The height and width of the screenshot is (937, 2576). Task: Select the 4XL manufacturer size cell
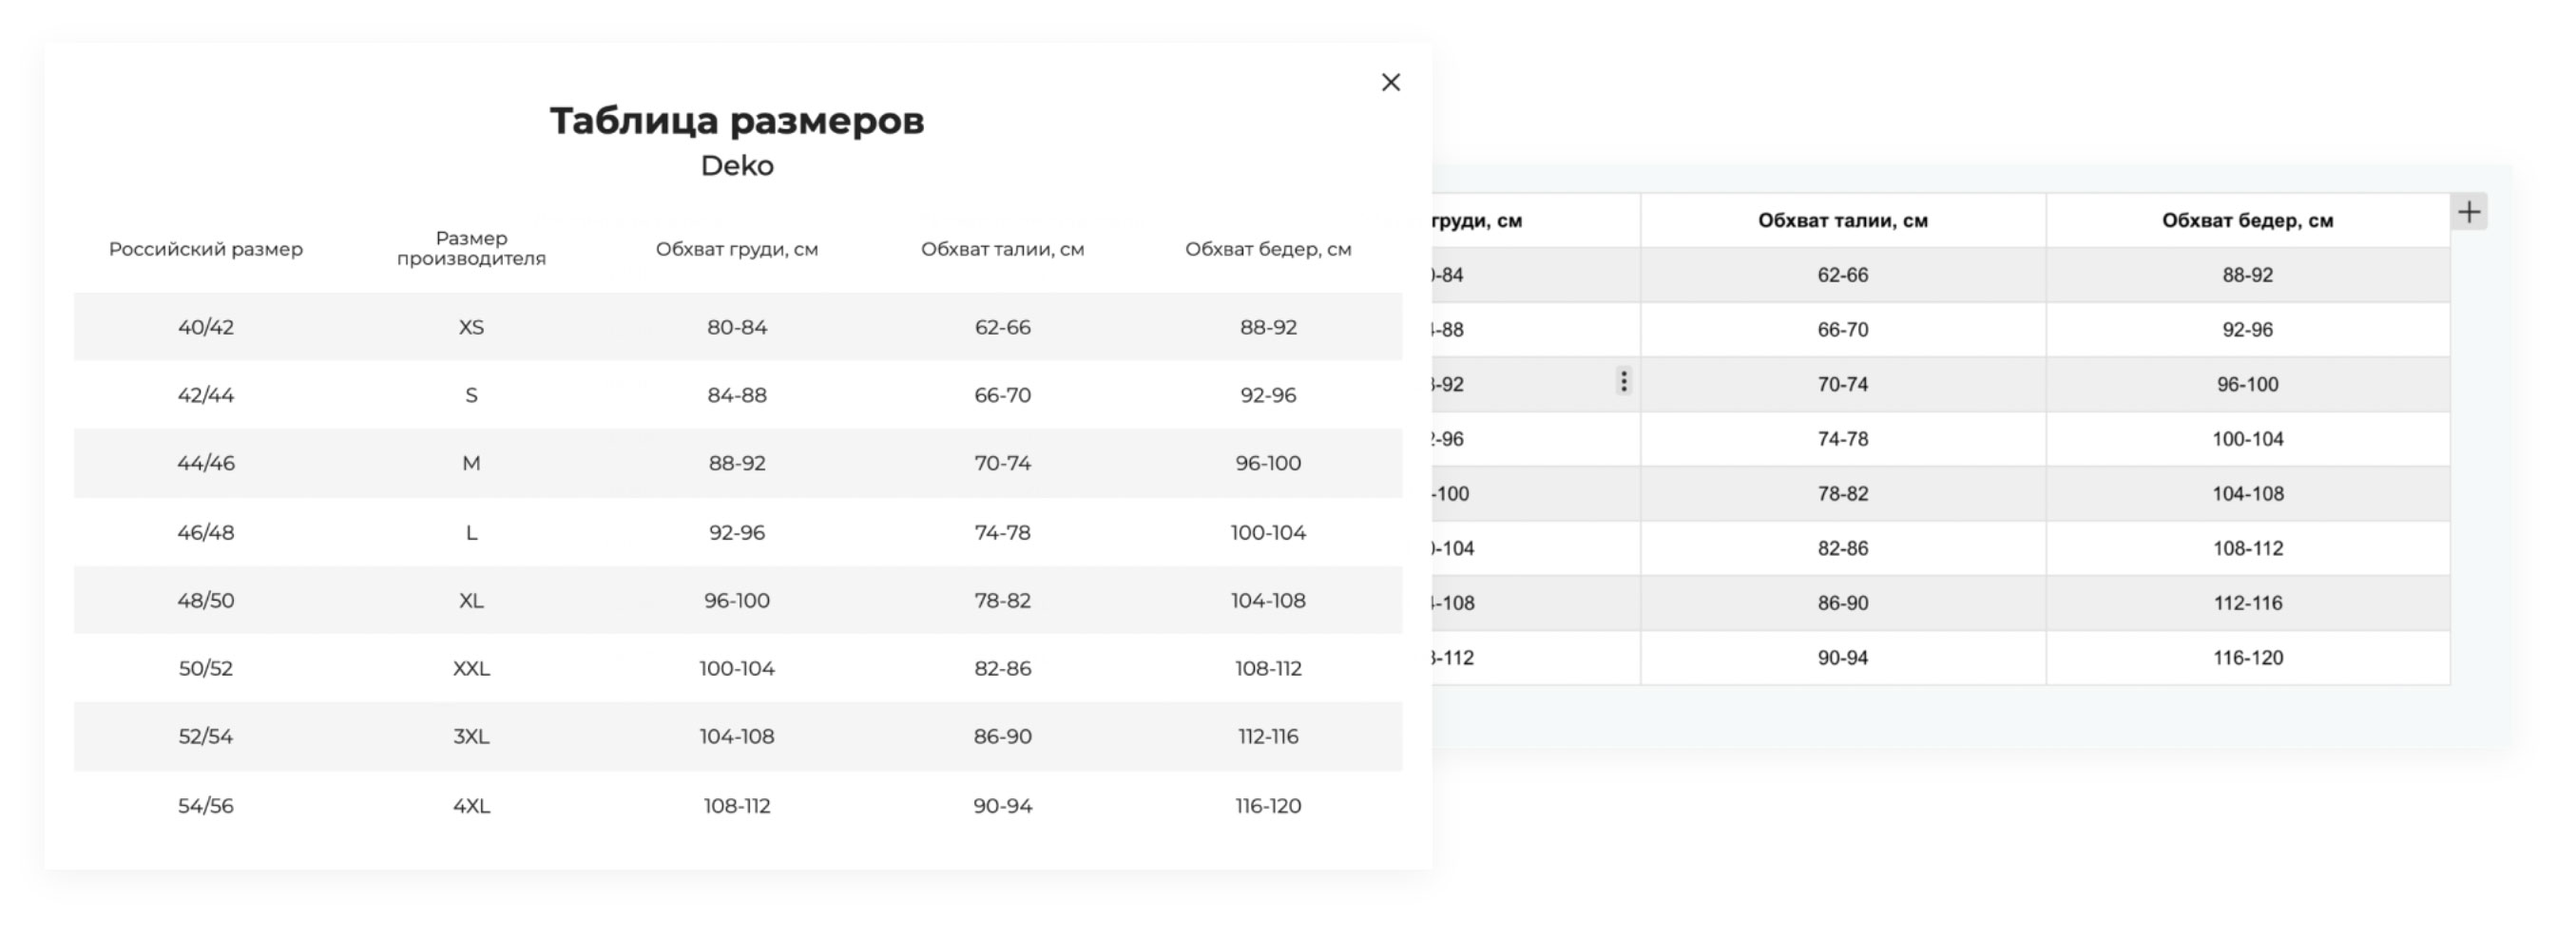tap(471, 806)
